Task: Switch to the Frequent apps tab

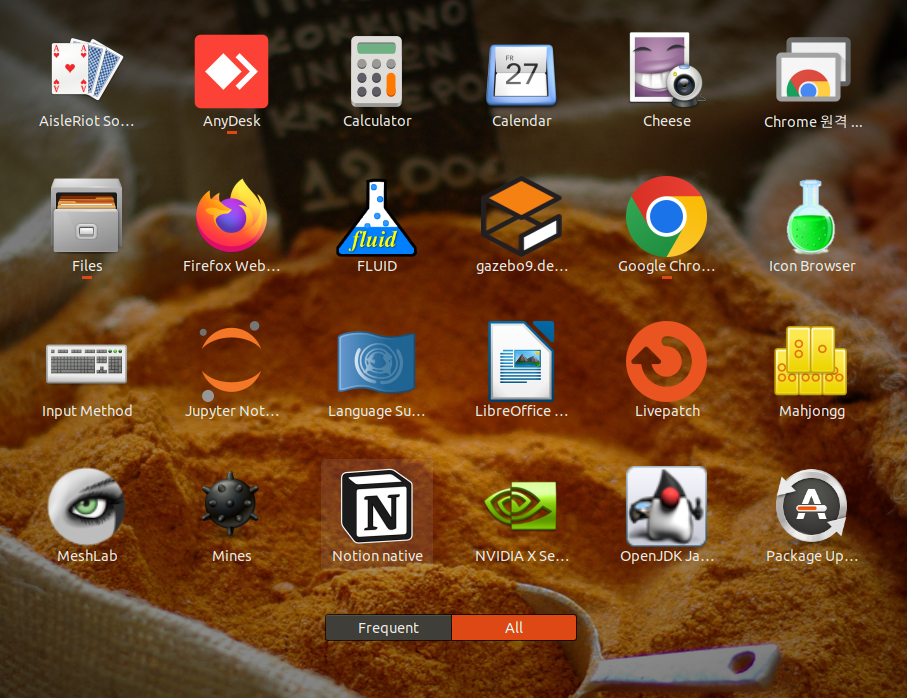Action: tap(388, 628)
